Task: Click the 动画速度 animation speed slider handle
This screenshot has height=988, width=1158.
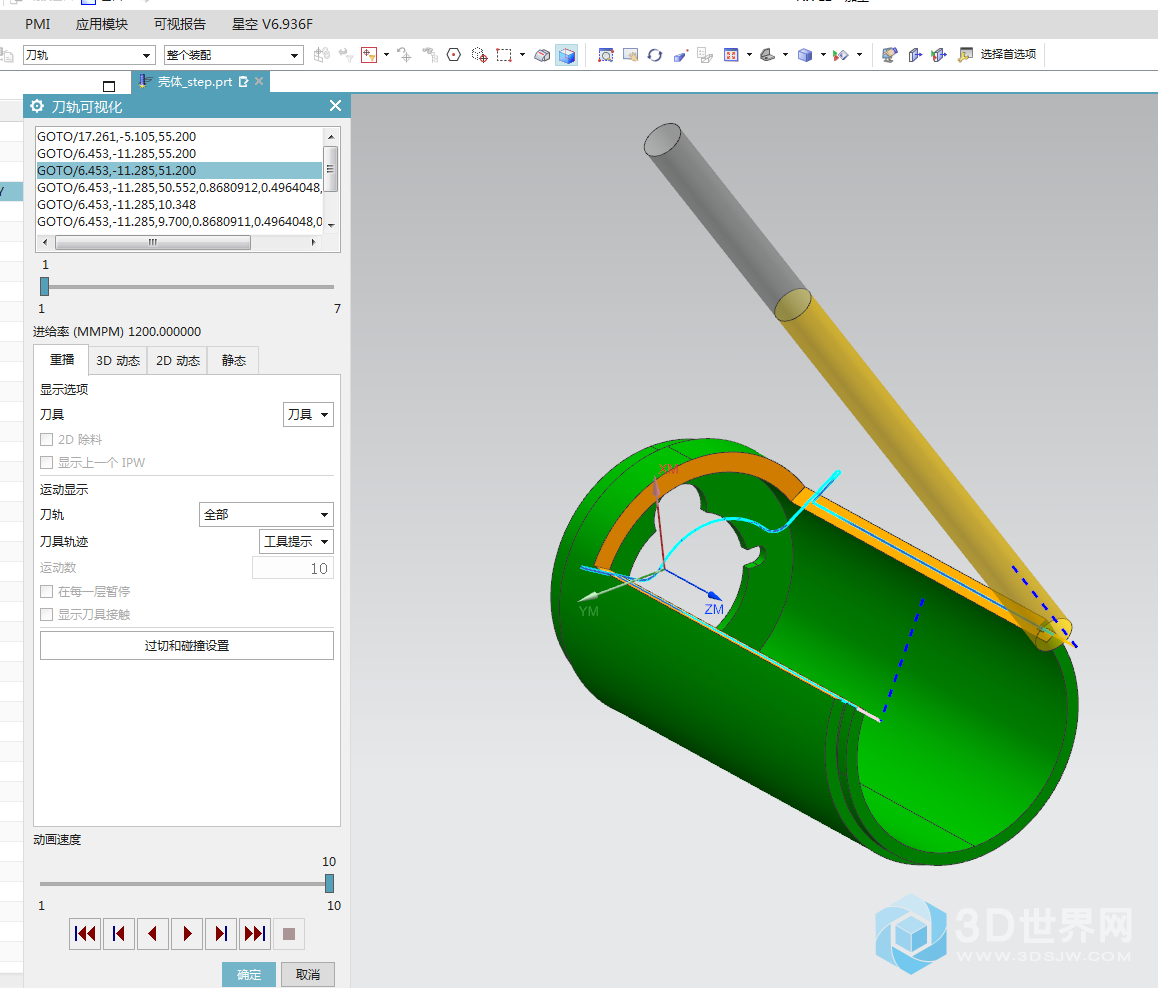Action: [x=329, y=883]
